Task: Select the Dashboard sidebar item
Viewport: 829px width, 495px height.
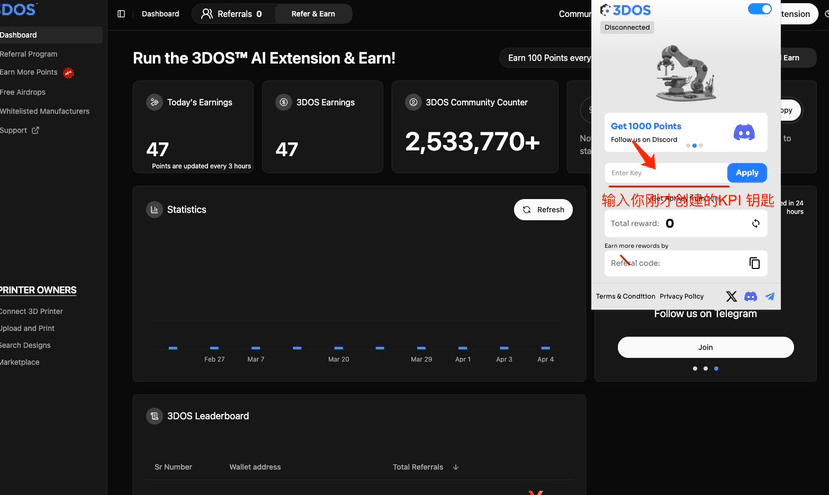Action: (x=51, y=35)
